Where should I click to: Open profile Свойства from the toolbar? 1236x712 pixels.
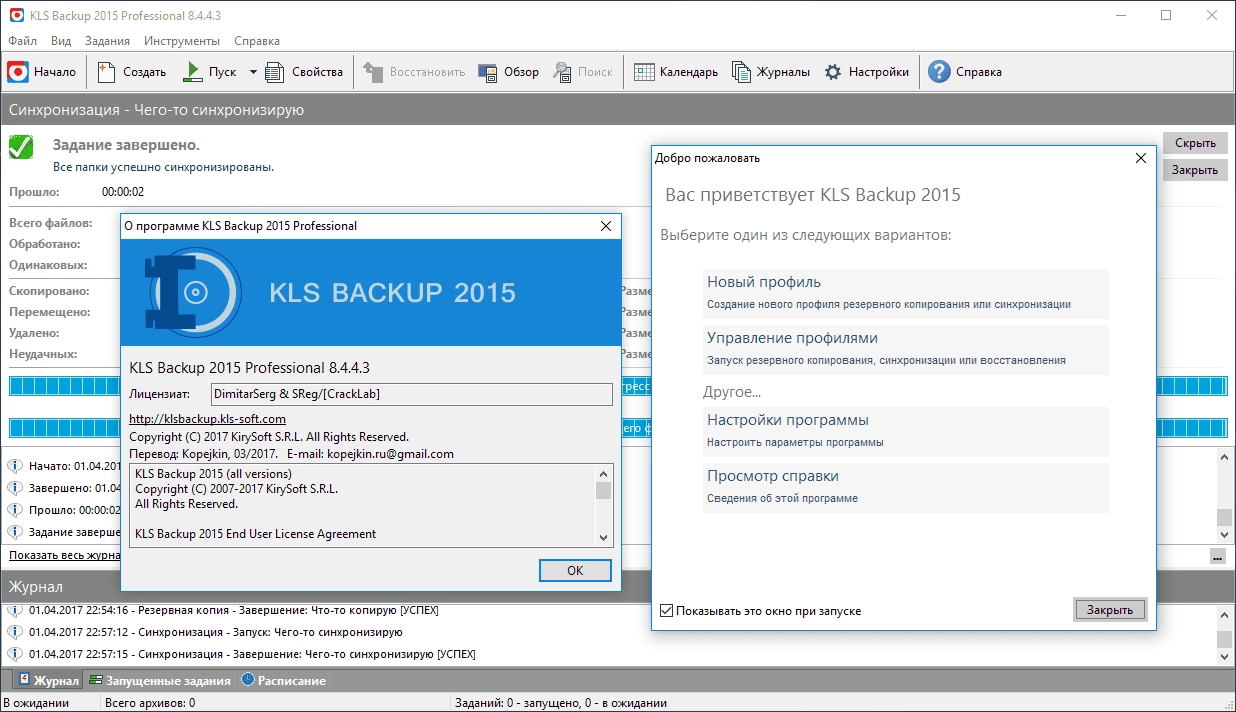click(x=305, y=72)
